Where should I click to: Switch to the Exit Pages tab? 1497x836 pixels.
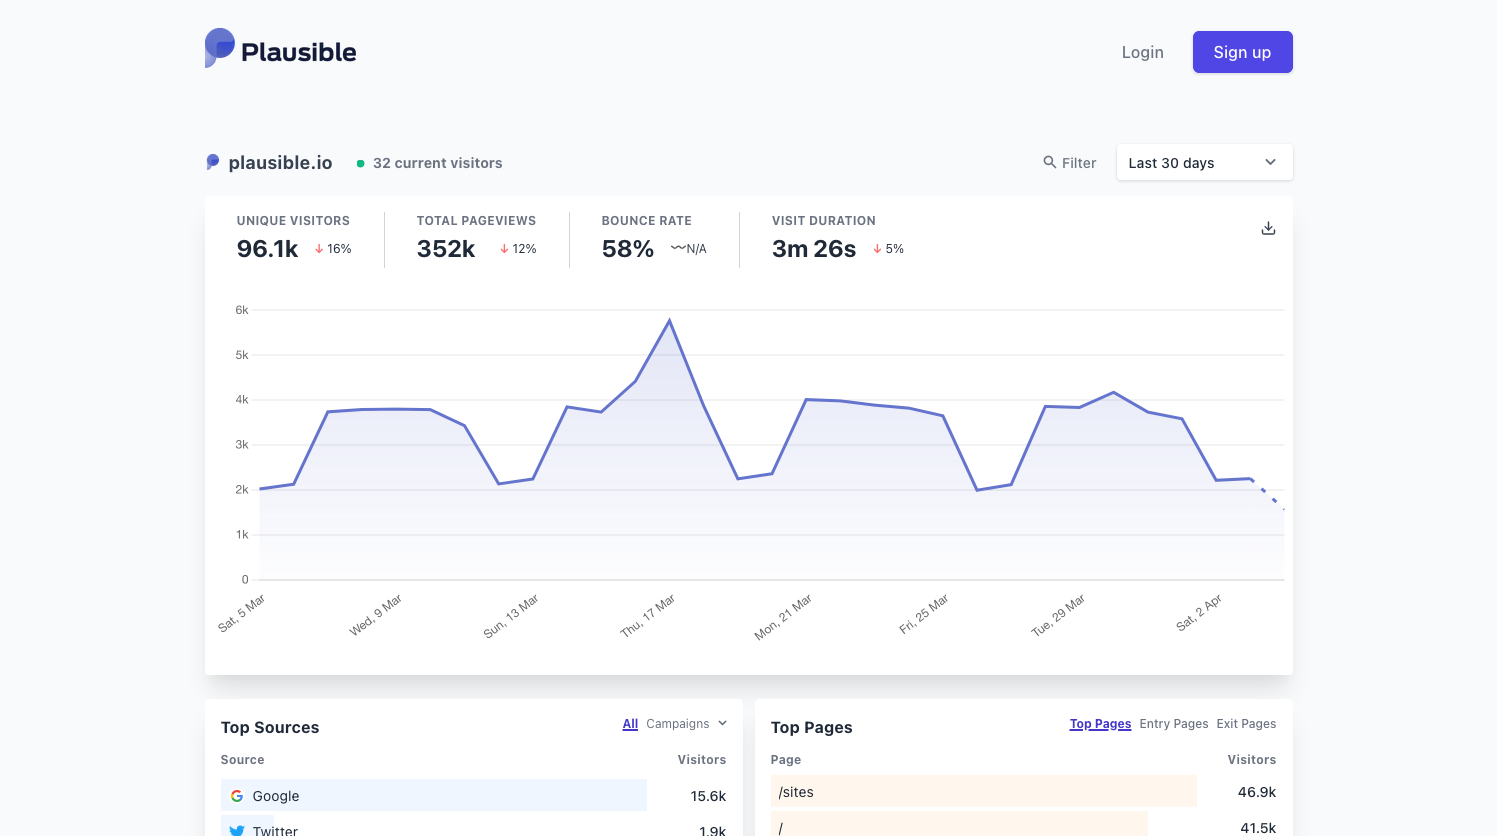click(x=1246, y=724)
